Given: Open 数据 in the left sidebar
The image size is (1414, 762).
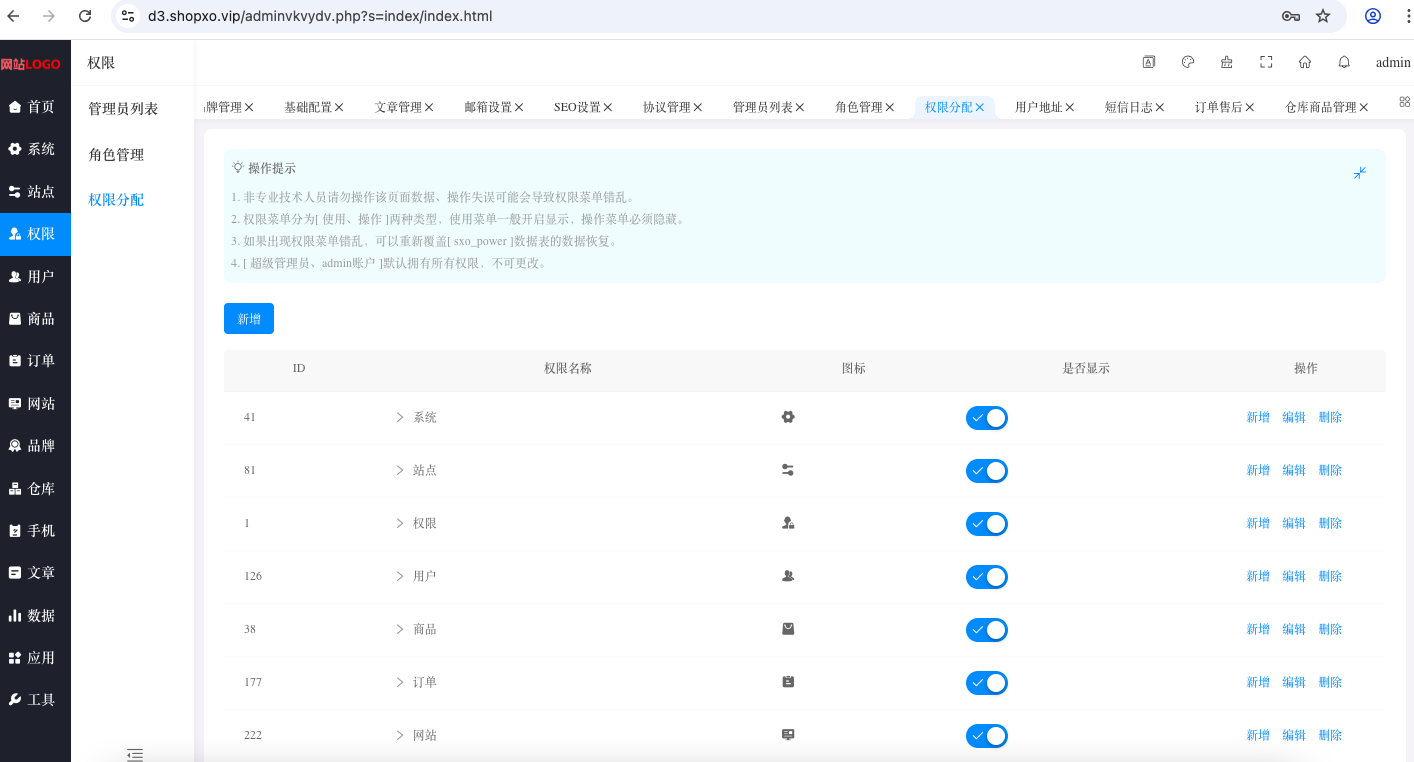Looking at the screenshot, I should coord(35,616).
